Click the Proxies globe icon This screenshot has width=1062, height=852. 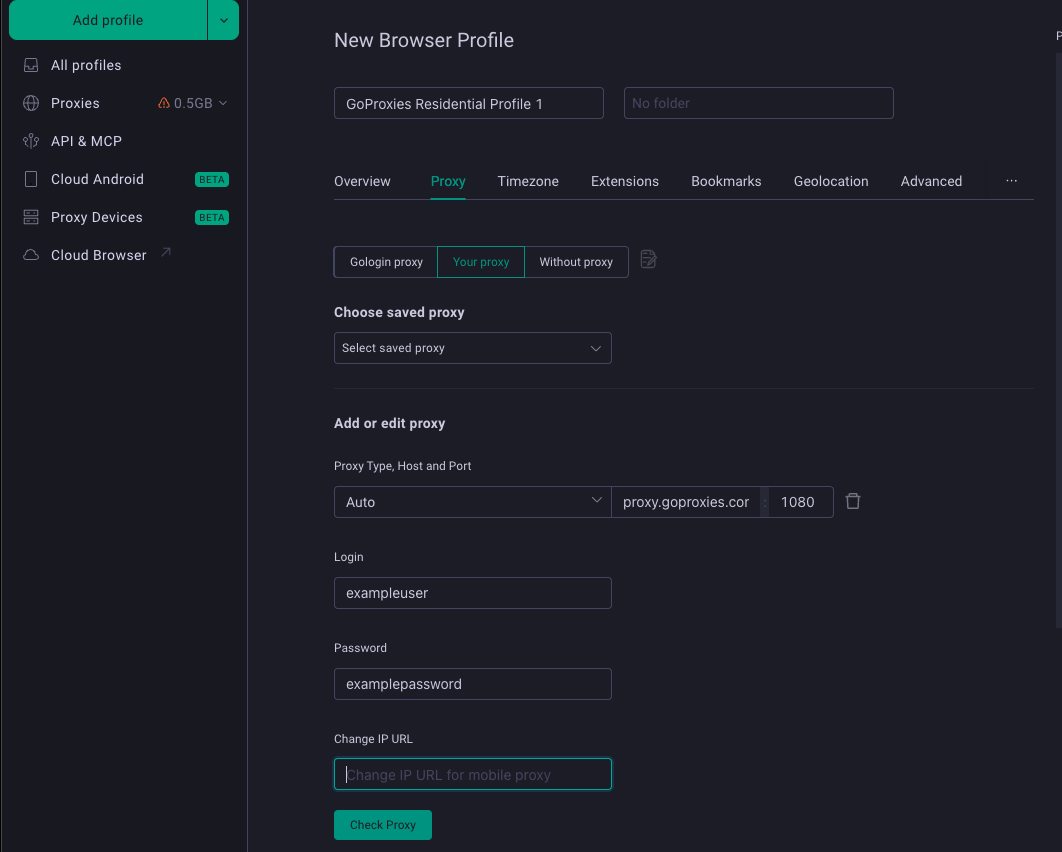pyautogui.click(x=31, y=103)
